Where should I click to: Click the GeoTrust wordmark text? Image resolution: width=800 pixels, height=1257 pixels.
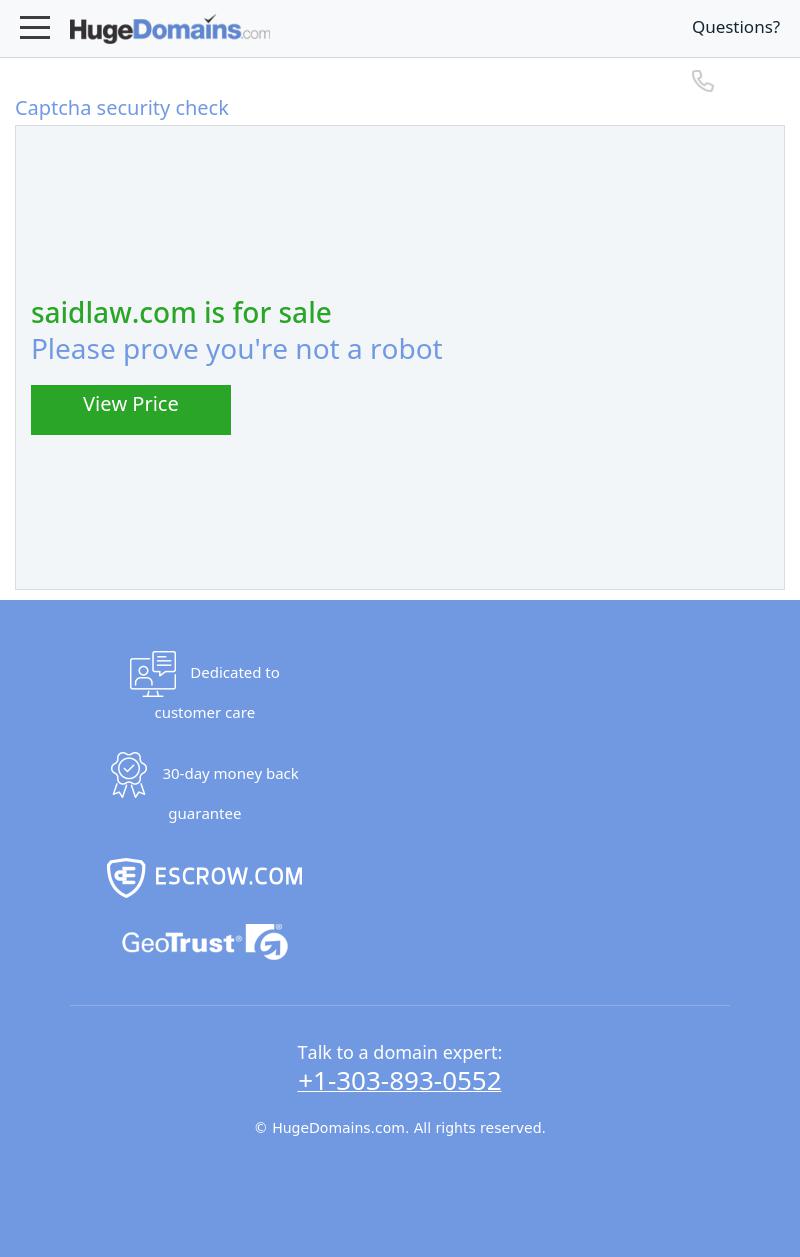[x=182, y=942]
